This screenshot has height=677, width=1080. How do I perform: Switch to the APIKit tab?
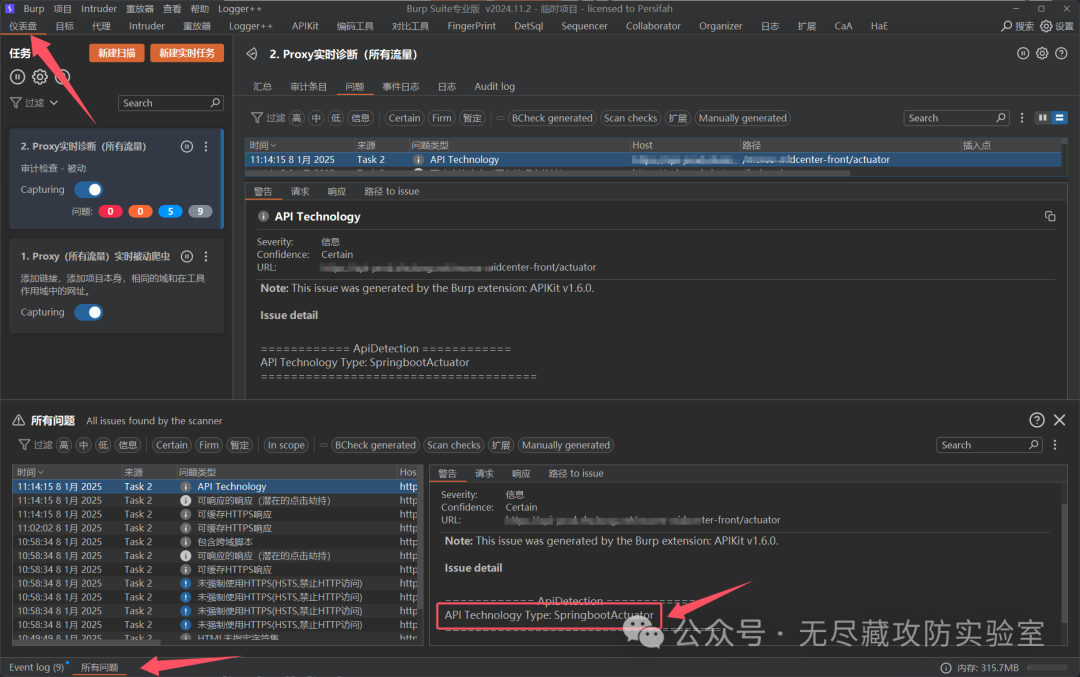coord(305,26)
